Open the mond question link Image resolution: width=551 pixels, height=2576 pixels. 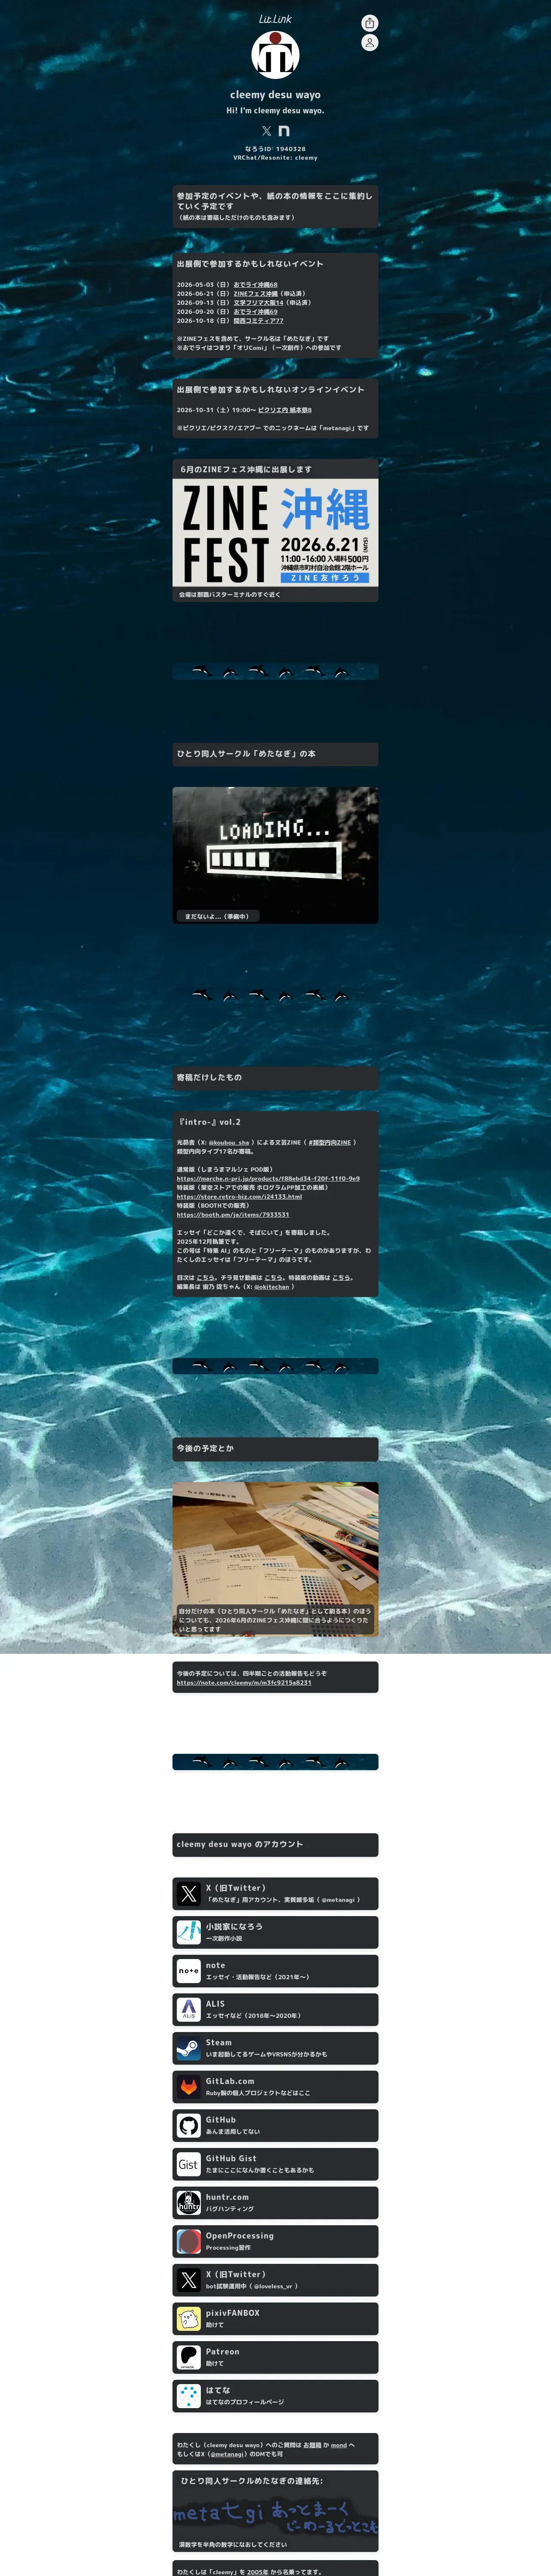pos(339,2445)
